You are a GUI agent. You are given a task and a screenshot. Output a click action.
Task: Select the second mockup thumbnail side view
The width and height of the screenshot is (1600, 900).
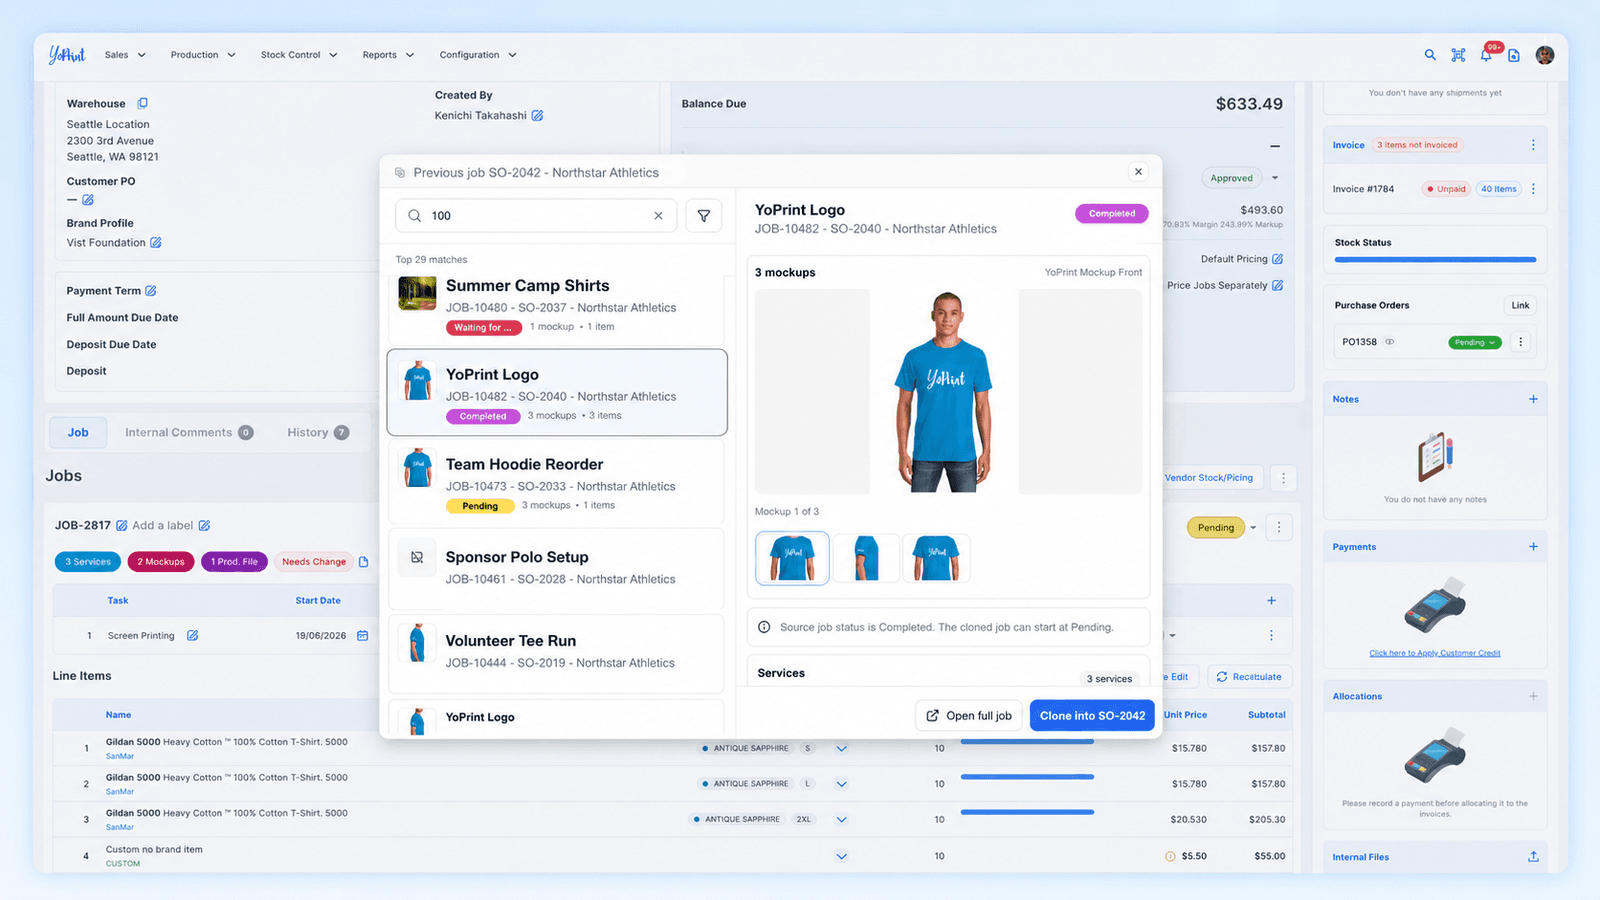865,558
